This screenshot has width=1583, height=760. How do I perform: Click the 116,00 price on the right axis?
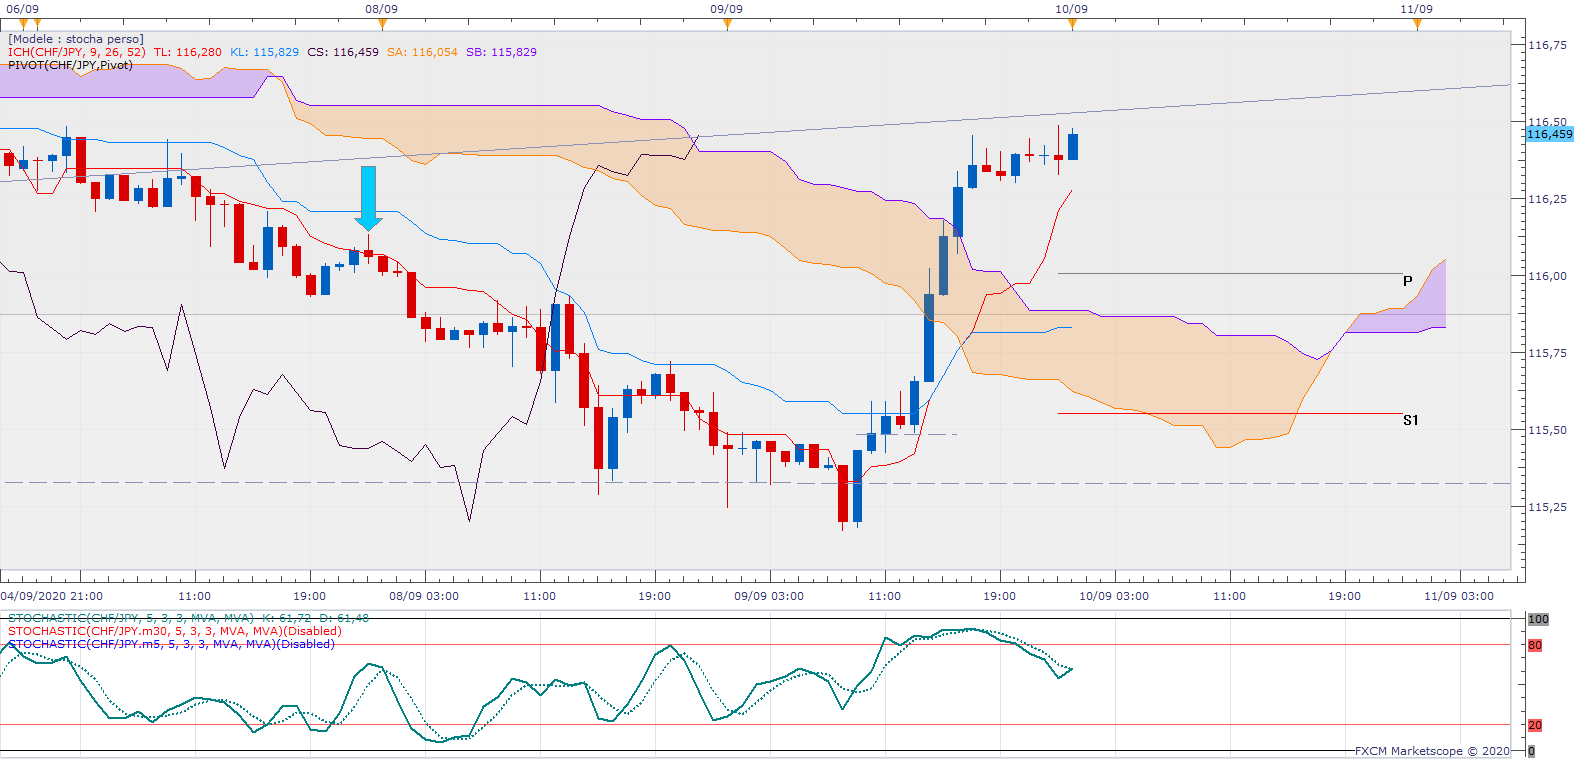coord(1547,276)
